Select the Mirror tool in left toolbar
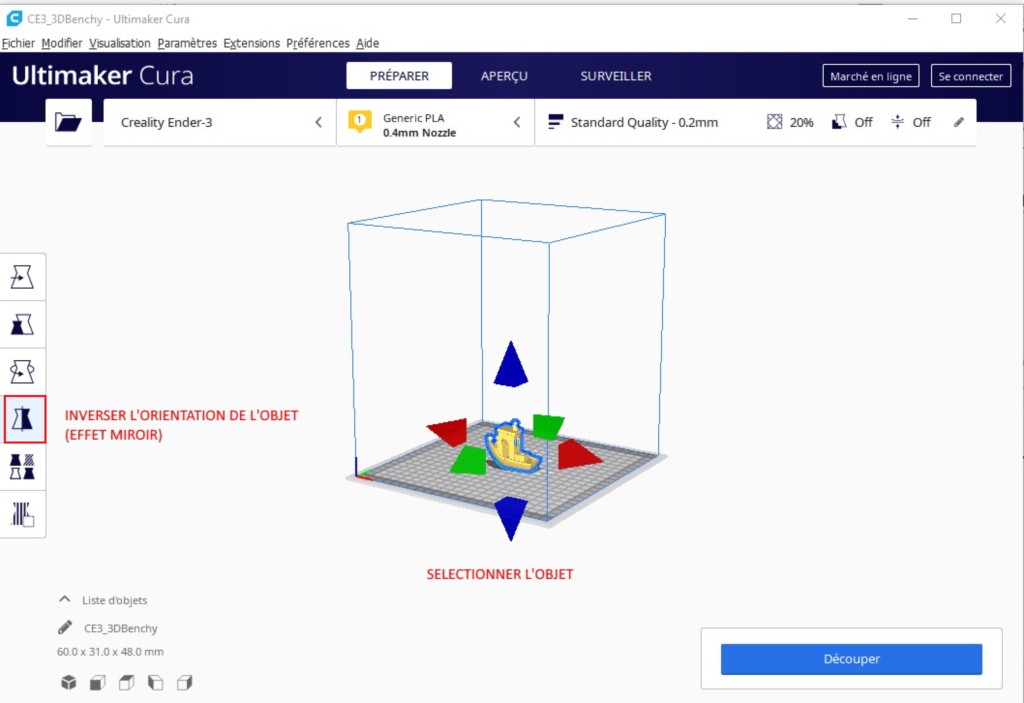This screenshot has width=1024, height=703. [x=24, y=419]
